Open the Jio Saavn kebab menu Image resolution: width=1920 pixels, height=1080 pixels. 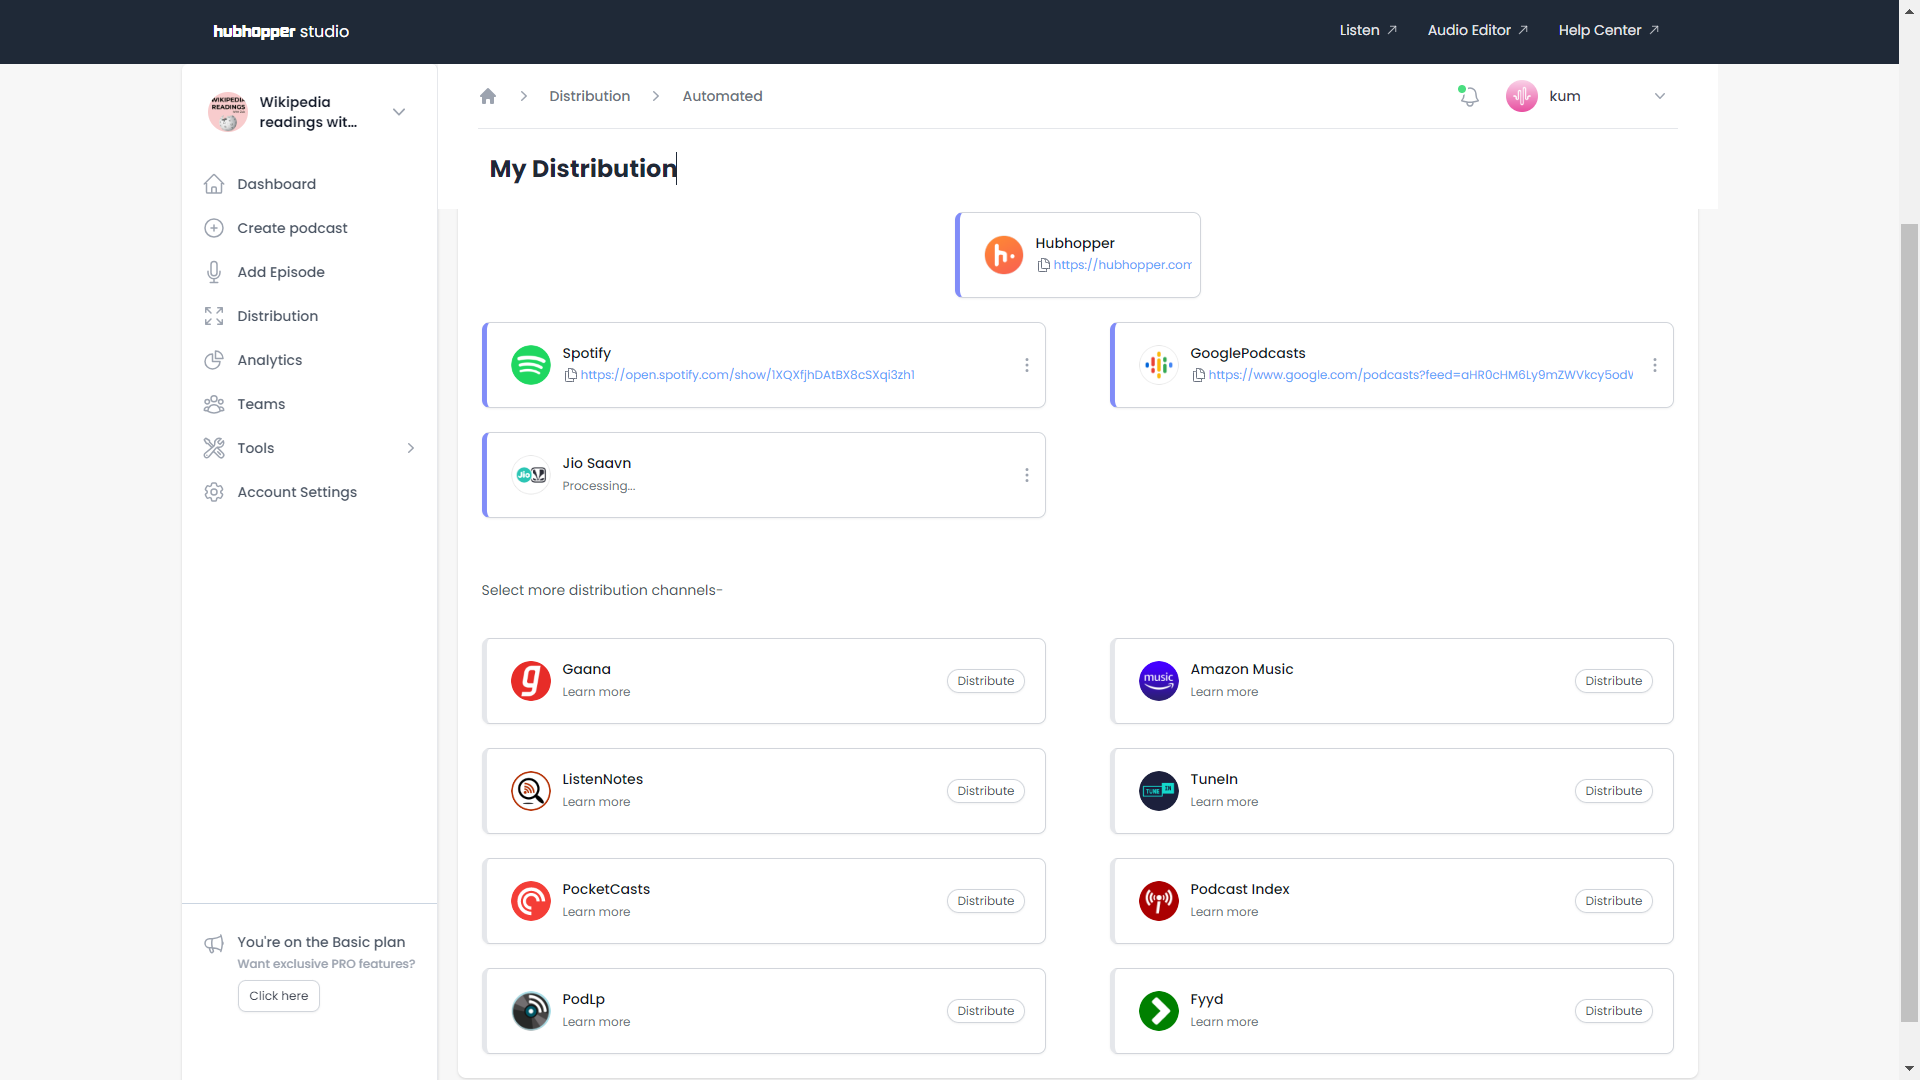pos(1026,475)
